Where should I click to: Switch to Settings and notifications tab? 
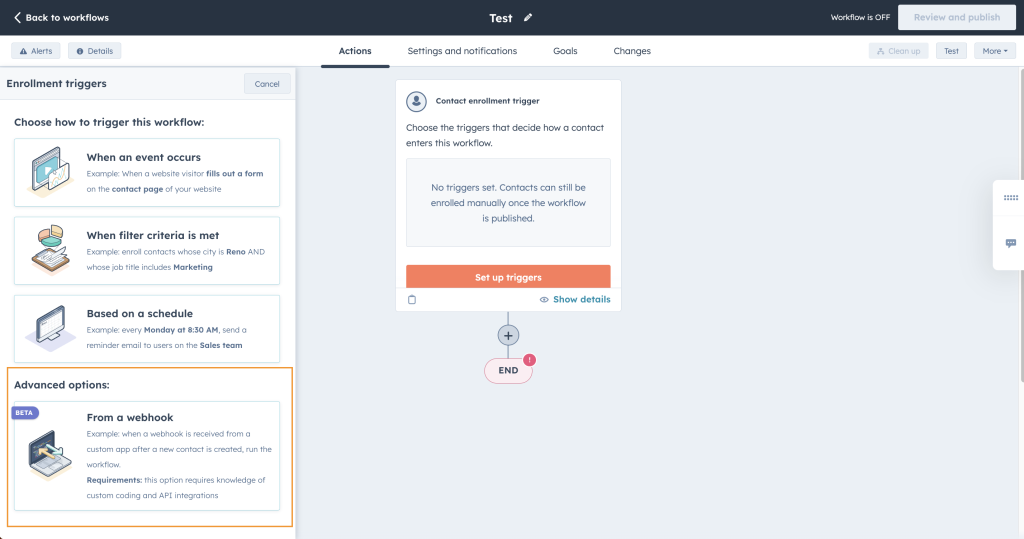click(x=462, y=51)
